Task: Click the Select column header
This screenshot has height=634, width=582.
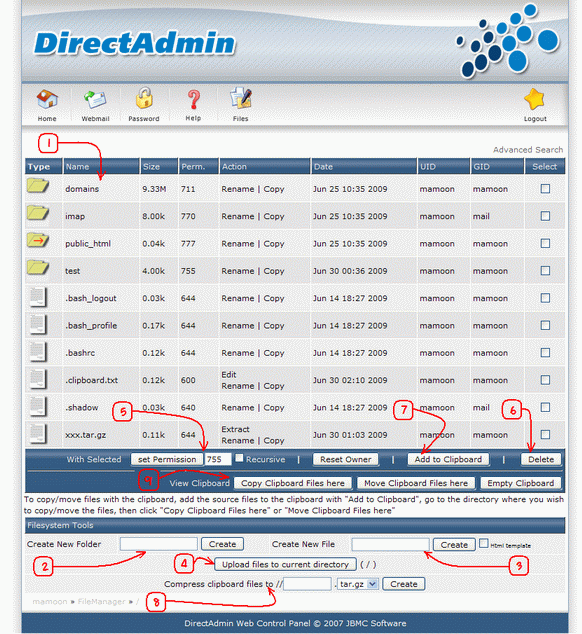Action: 544,167
